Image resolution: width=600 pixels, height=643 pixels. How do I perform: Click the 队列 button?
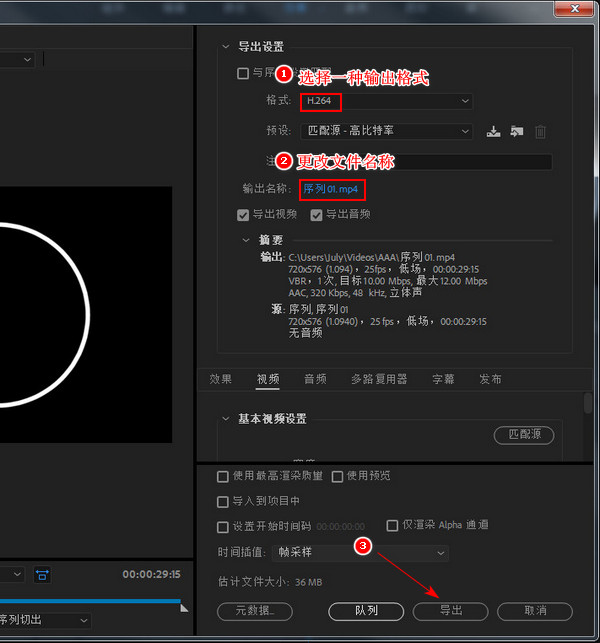pos(366,611)
